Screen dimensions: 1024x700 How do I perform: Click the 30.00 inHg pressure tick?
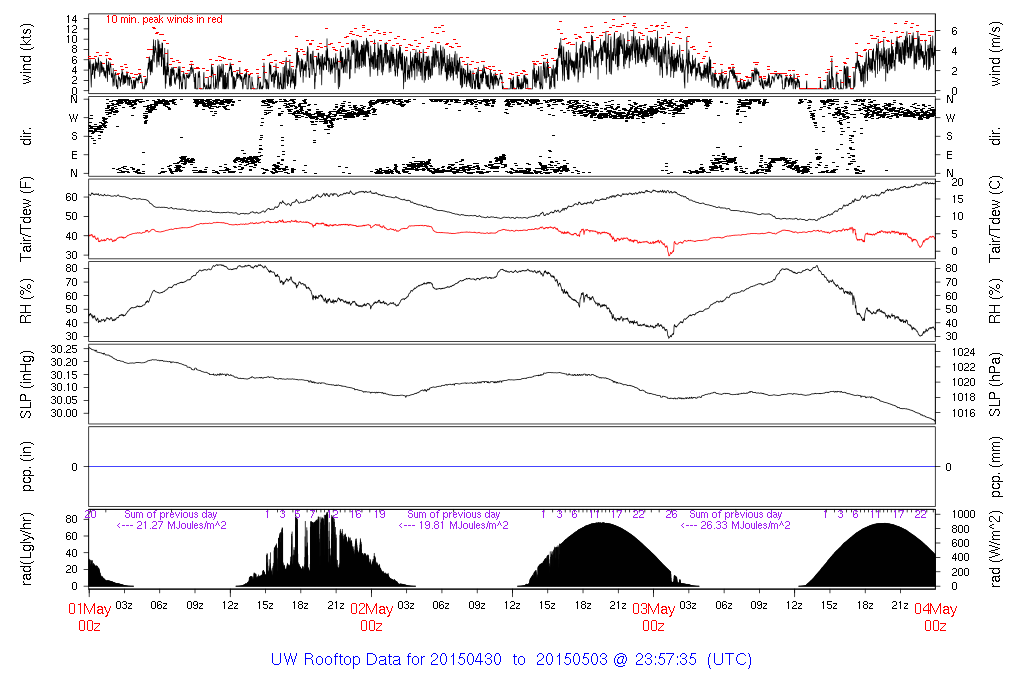point(64,413)
